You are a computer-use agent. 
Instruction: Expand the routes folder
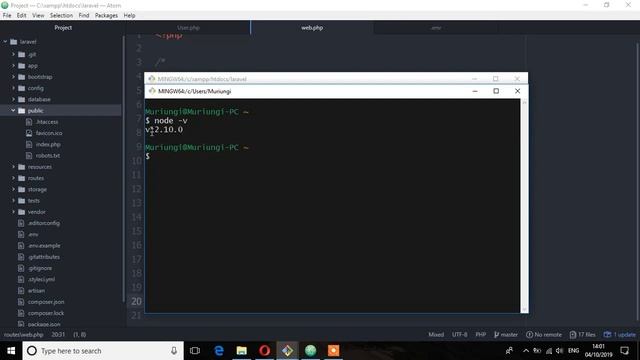tap(13, 178)
